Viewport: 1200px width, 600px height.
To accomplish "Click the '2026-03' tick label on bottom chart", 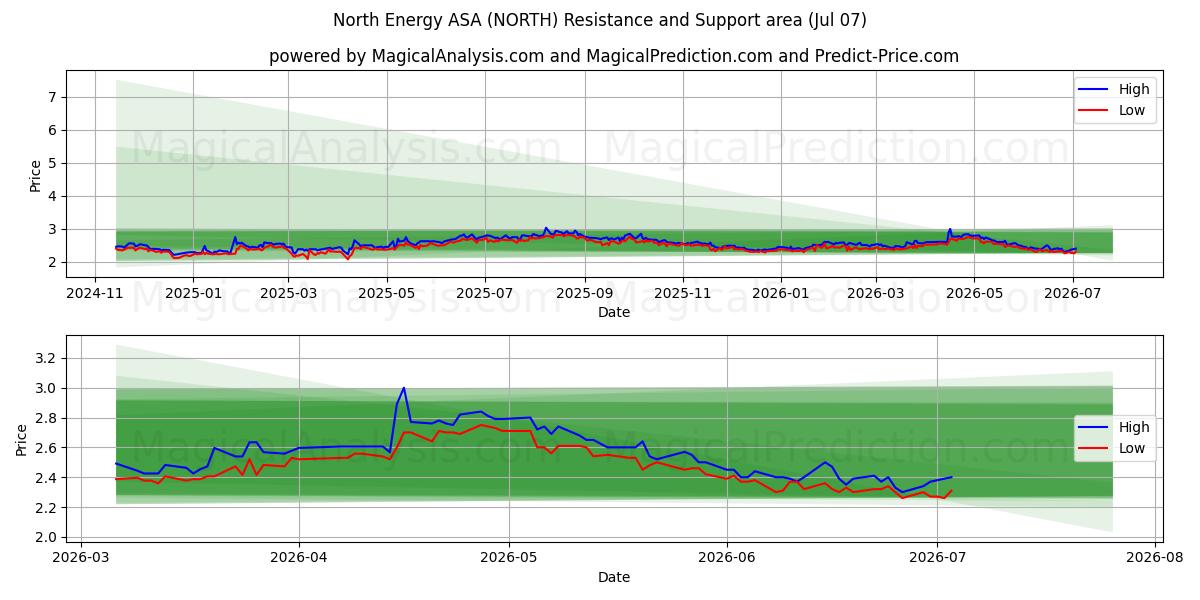I will [x=81, y=559].
